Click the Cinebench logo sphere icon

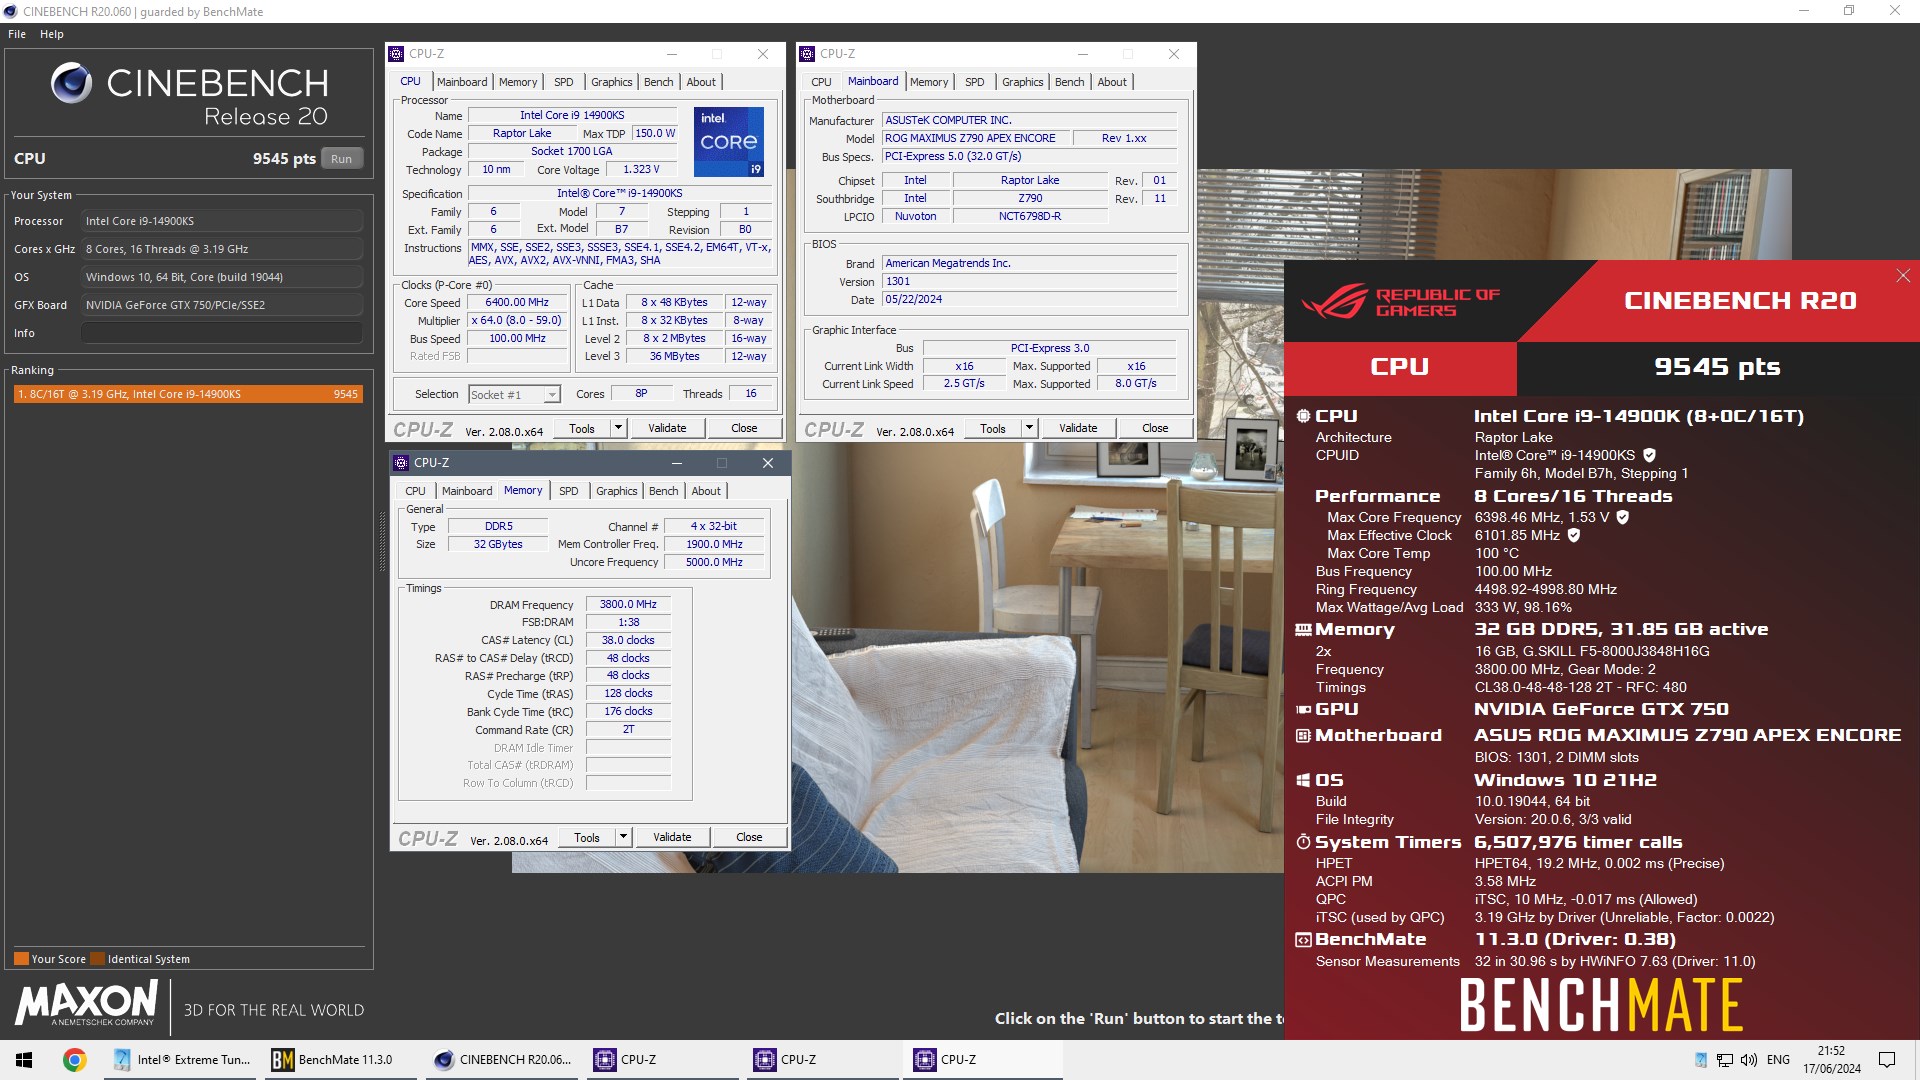(x=71, y=83)
